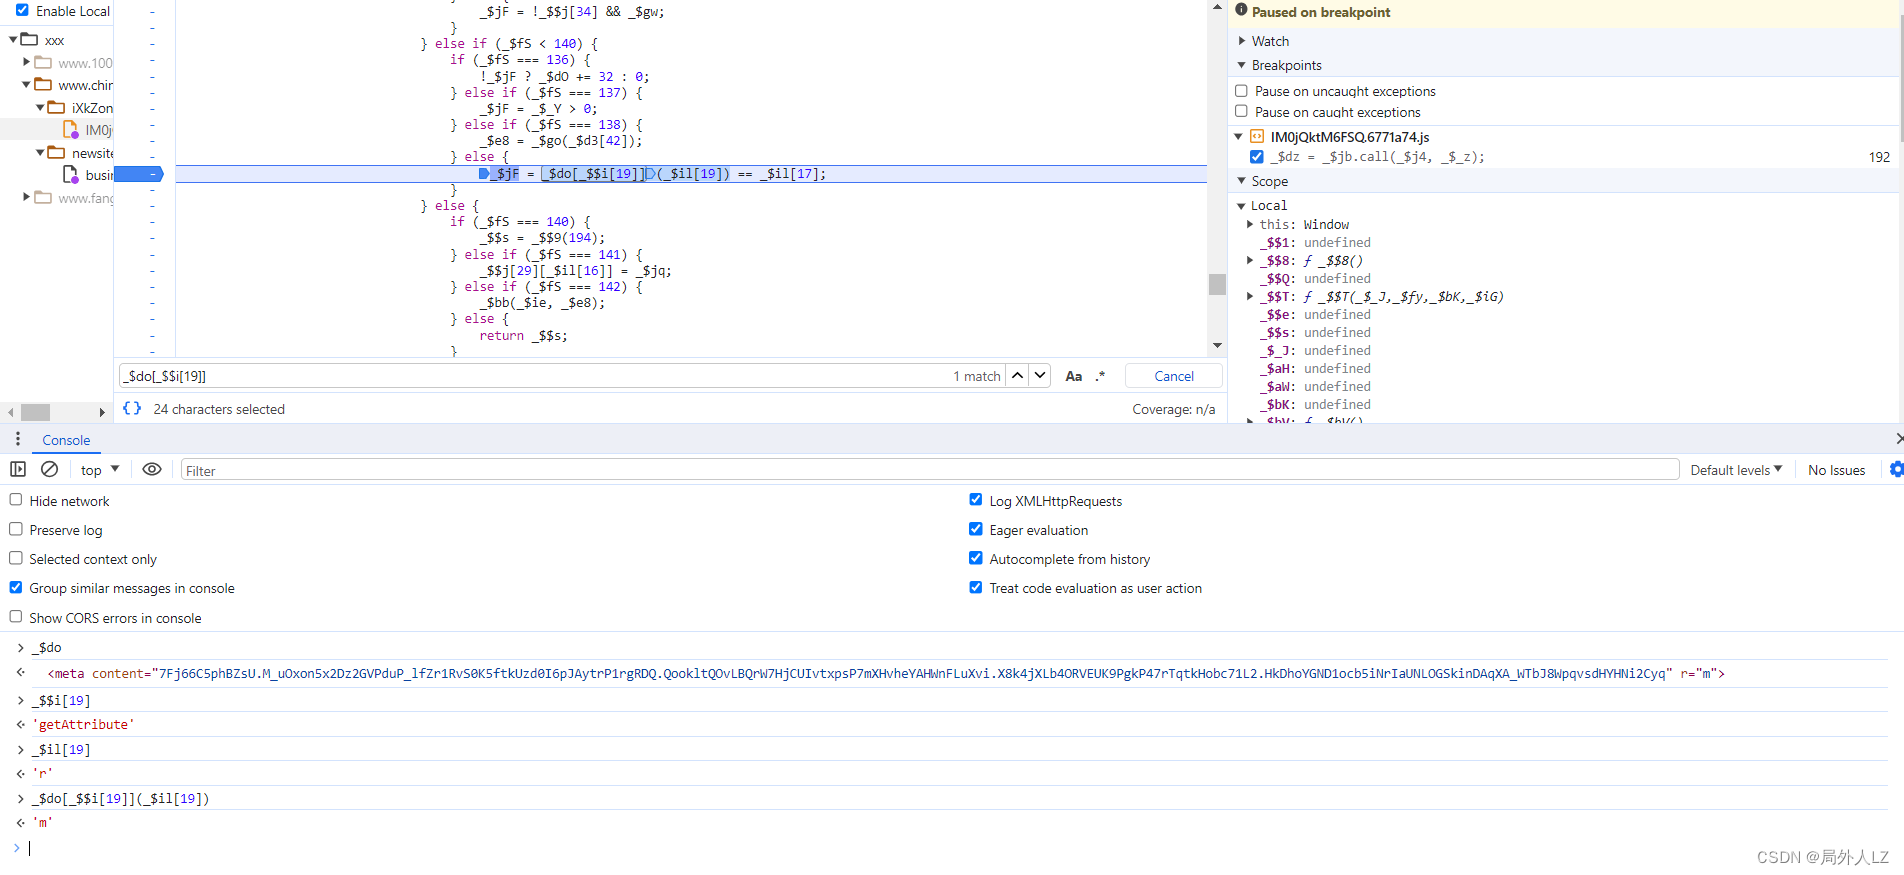Click the source vertical scrollbar thumb
1904x875 pixels.
pos(1217,284)
